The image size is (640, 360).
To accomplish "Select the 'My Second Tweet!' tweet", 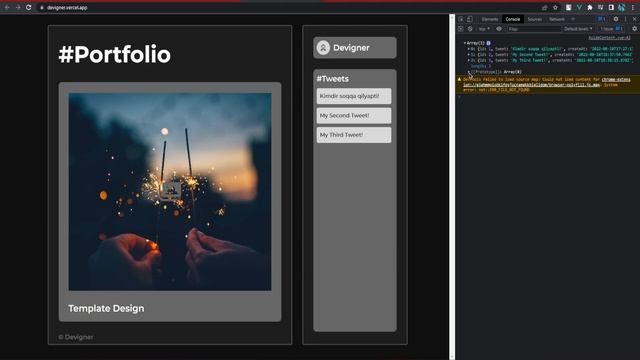I will (354, 116).
